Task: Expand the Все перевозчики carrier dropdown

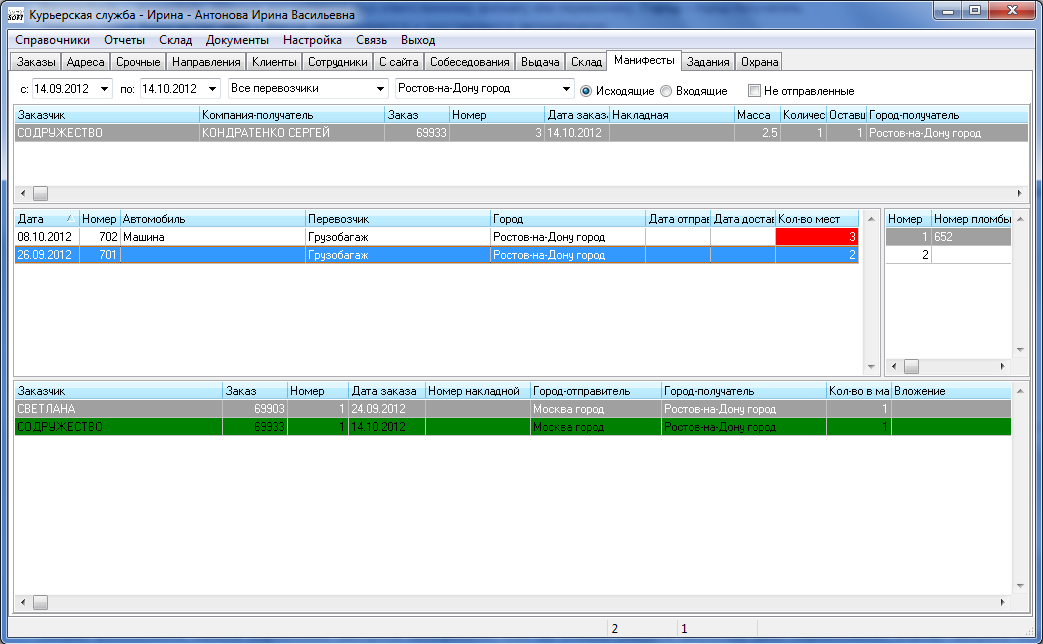Action: 380,88
